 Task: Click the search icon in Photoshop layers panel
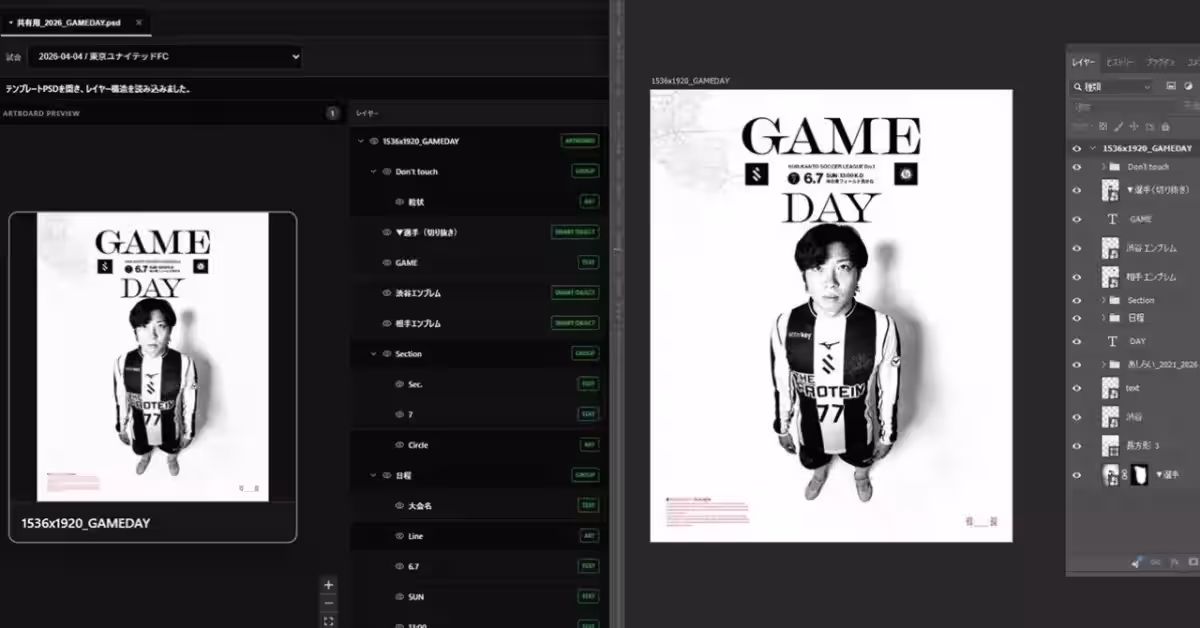pos(1077,87)
